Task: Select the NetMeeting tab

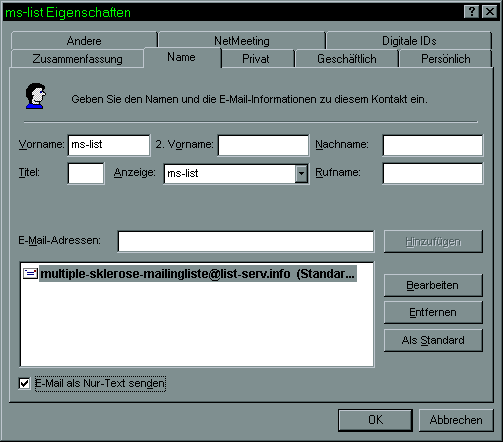Action: pos(242,41)
